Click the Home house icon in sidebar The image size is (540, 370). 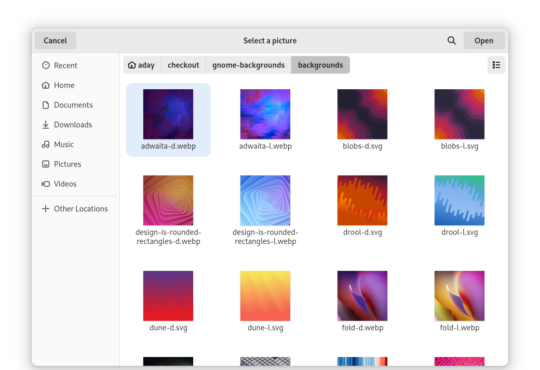click(46, 85)
